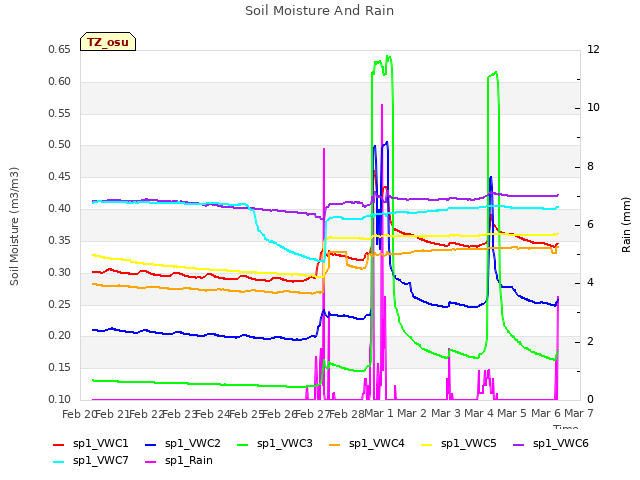Viewport: 640px width, 480px height.
Task: Click the chart title Soil Moisture And Rain
Action: 320,11
